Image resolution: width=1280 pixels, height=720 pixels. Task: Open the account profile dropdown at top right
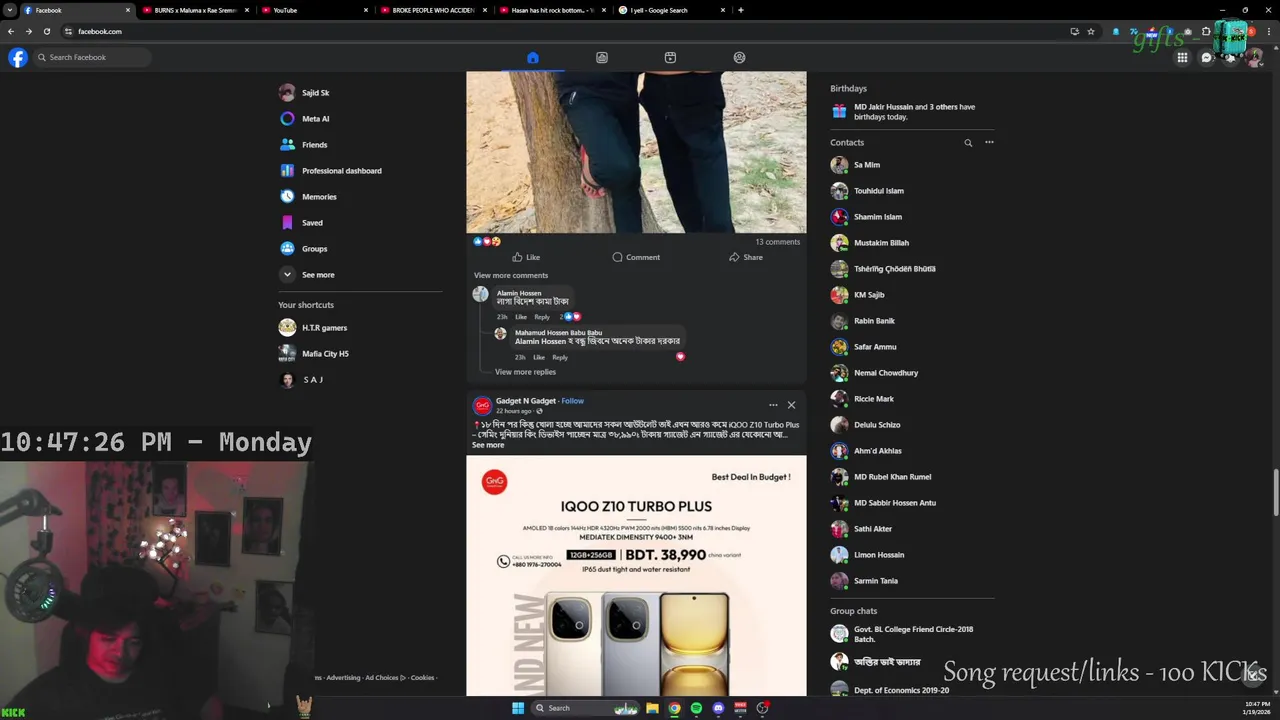pyautogui.click(x=1255, y=58)
